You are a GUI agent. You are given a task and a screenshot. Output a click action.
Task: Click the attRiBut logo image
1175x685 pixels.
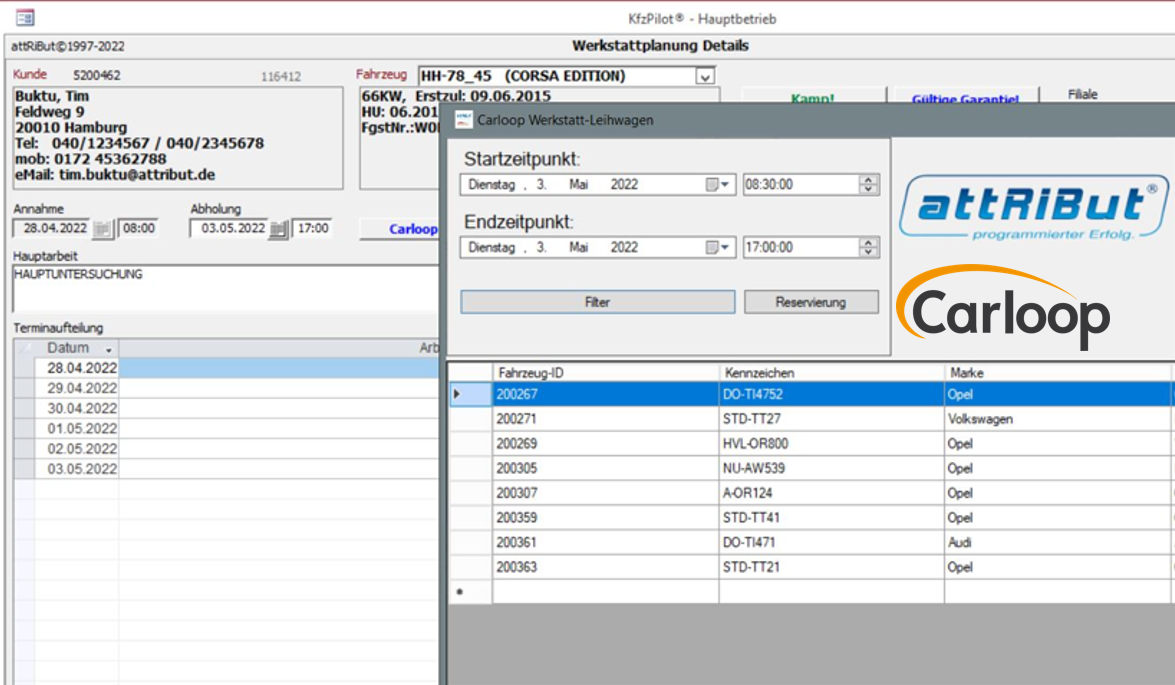(1032, 209)
